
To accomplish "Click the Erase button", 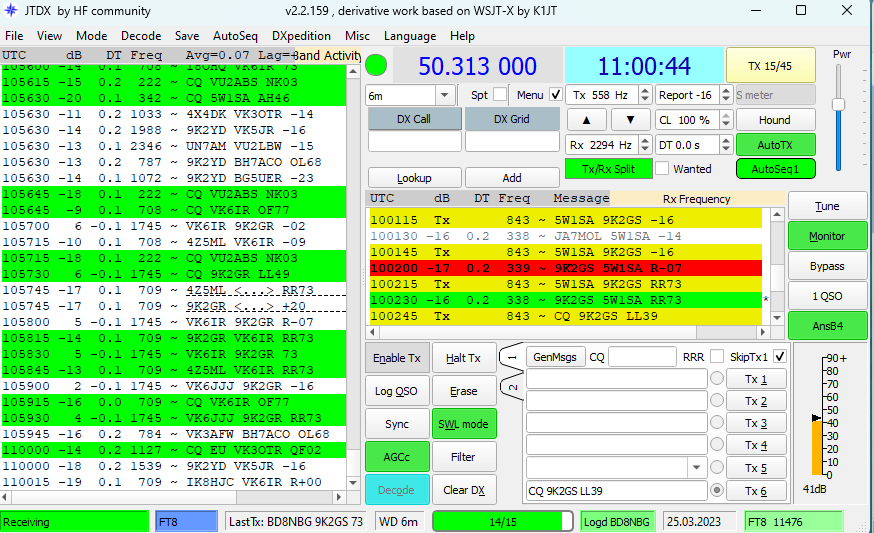I will (463, 391).
